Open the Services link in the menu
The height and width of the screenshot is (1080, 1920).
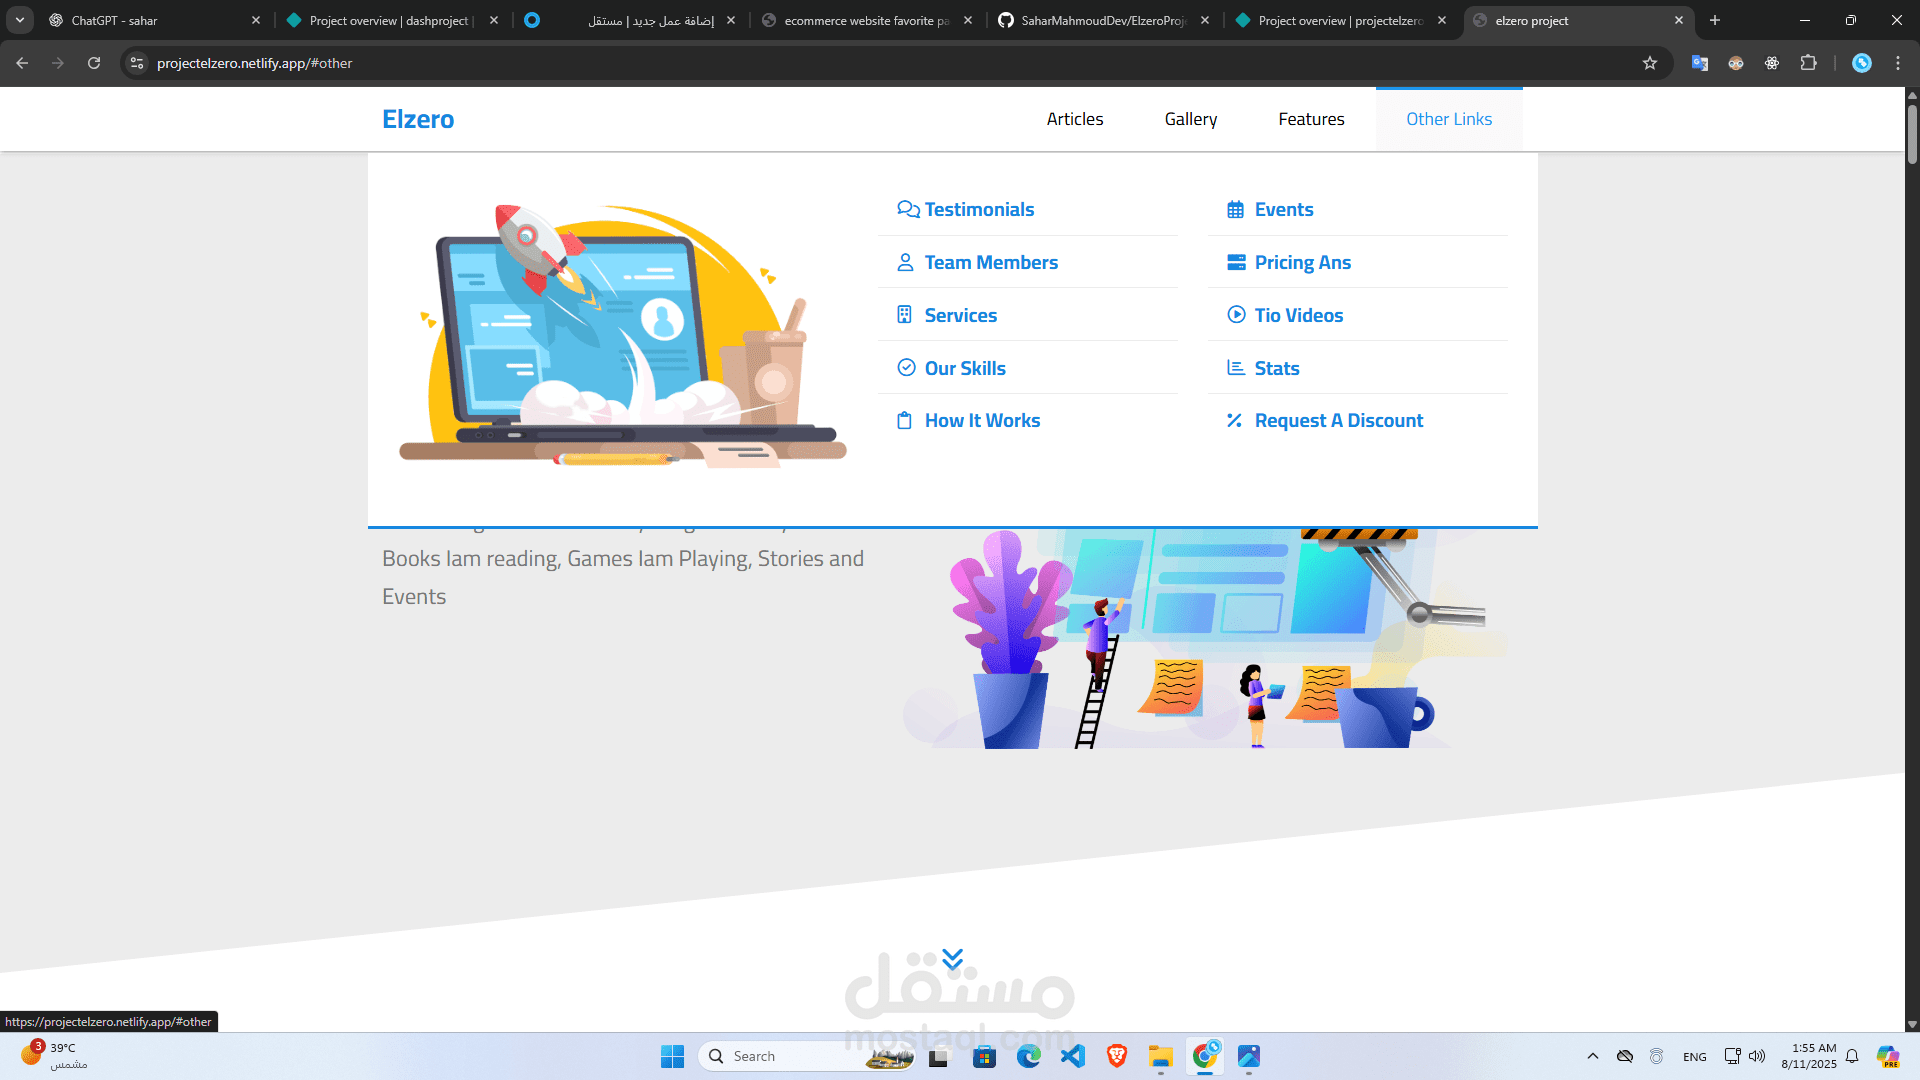[x=960, y=315]
